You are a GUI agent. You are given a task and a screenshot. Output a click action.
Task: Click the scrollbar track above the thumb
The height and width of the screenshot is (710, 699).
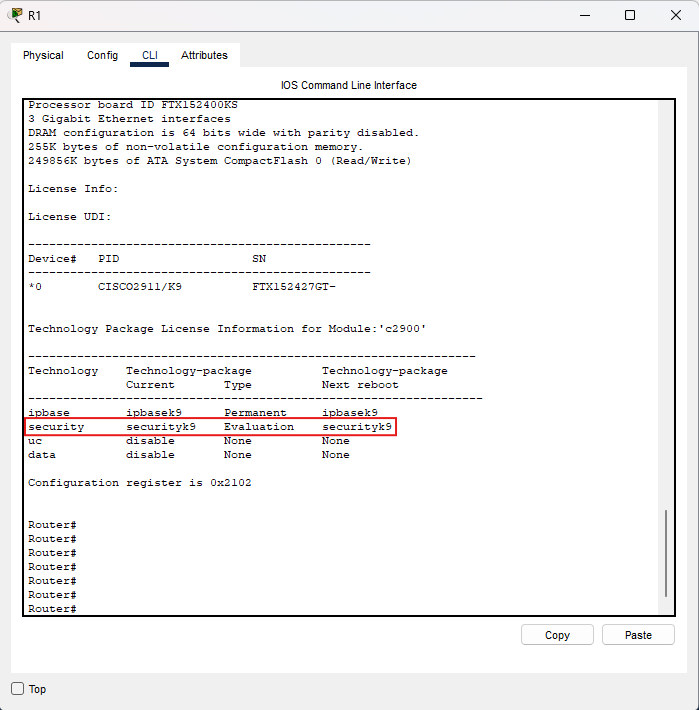click(667, 300)
